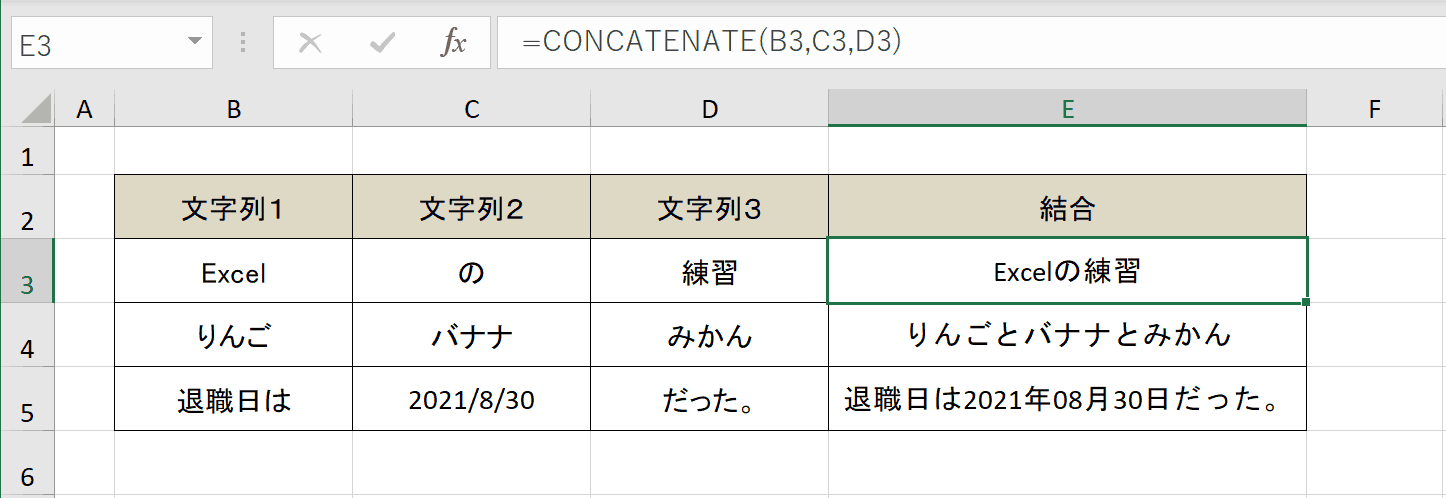Image resolution: width=1446 pixels, height=498 pixels.
Task: Click the Cancel X formula icon
Action: tap(311, 43)
